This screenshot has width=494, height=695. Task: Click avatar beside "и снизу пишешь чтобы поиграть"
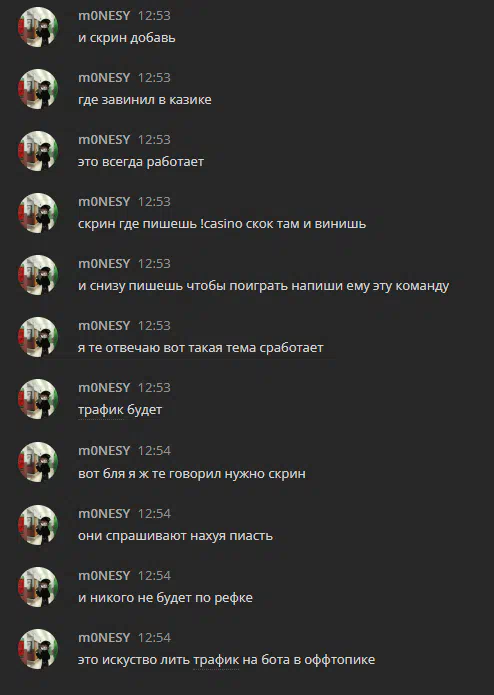pyautogui.click(x=38, y=275)
